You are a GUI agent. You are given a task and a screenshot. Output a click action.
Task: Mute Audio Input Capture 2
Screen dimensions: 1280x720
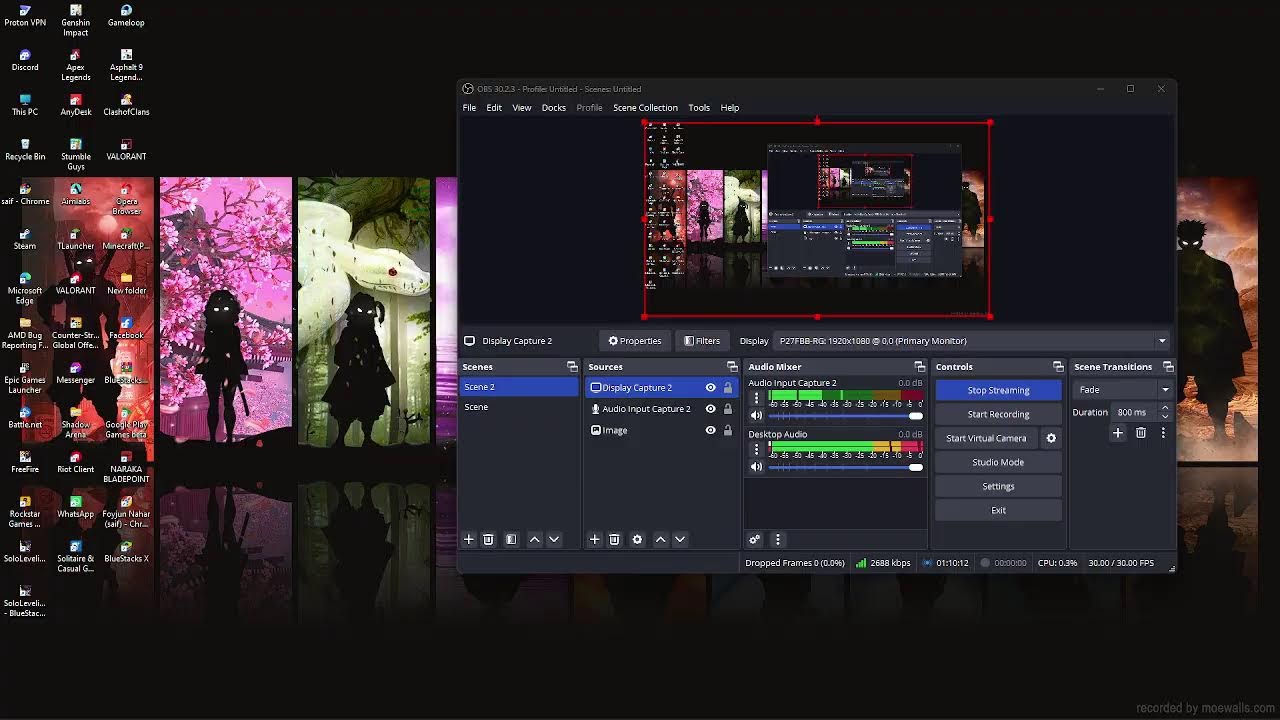756,415
